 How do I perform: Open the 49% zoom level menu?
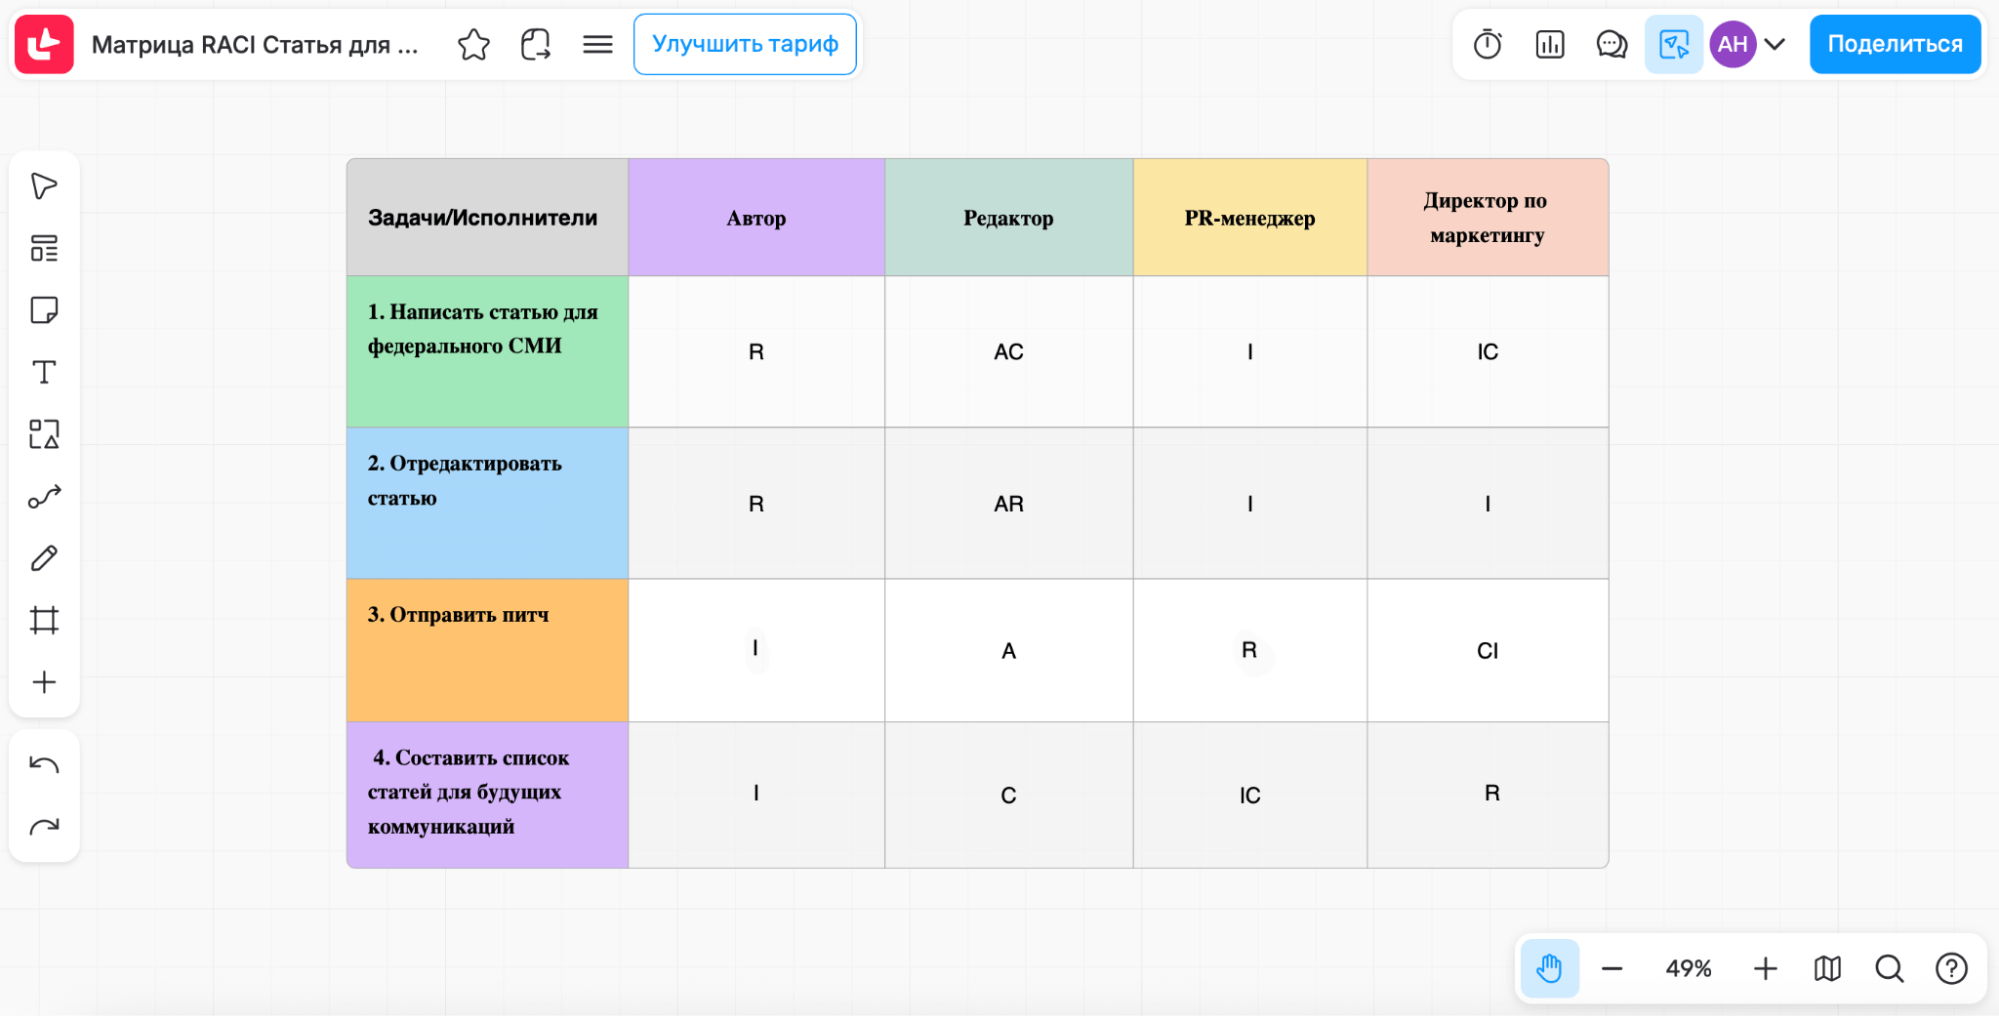click(1688, 968)
